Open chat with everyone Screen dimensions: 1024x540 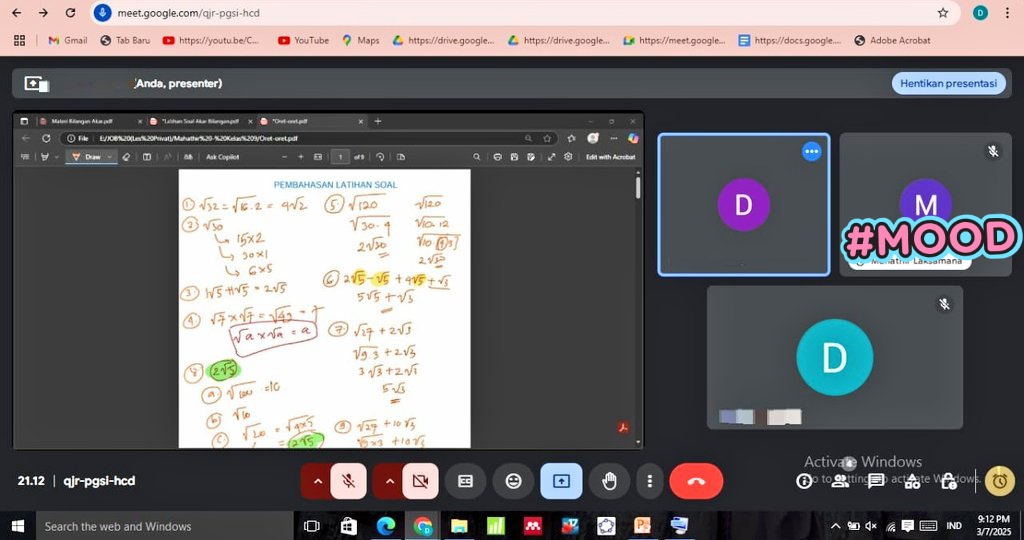[876, 481]
